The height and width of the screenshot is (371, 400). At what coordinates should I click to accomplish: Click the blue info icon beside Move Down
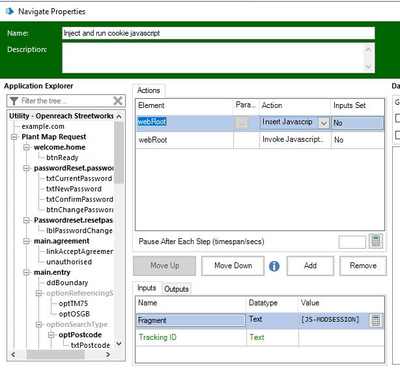[274, 266]
